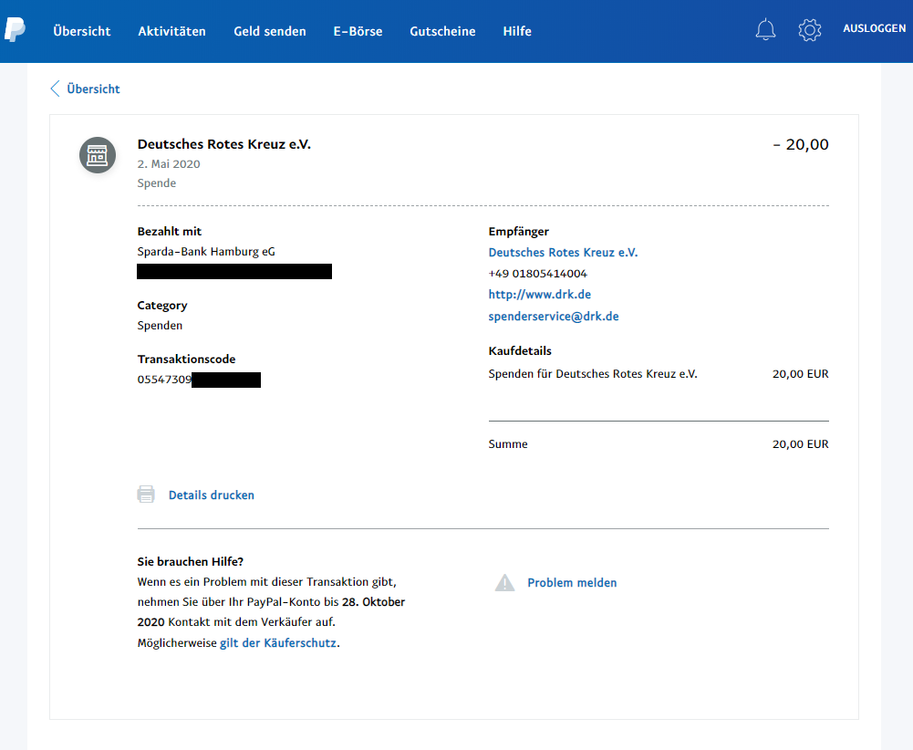Select E-Börse in top navigation
Image resolution: width=913 pixels, height=750 pixels.
point(358,31)
